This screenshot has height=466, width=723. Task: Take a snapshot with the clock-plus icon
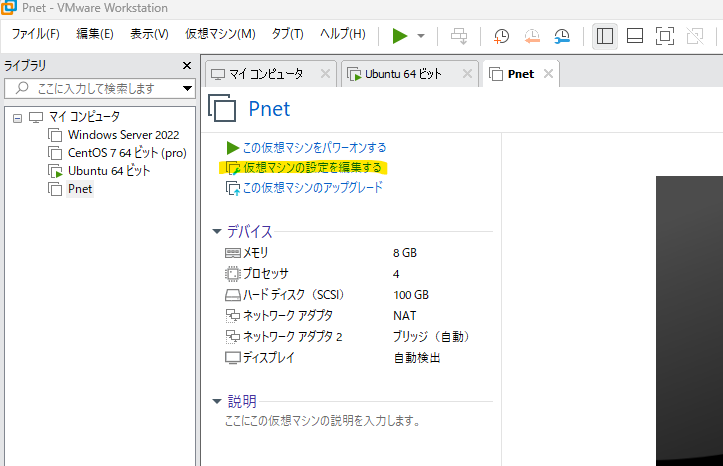coord(501,35)
